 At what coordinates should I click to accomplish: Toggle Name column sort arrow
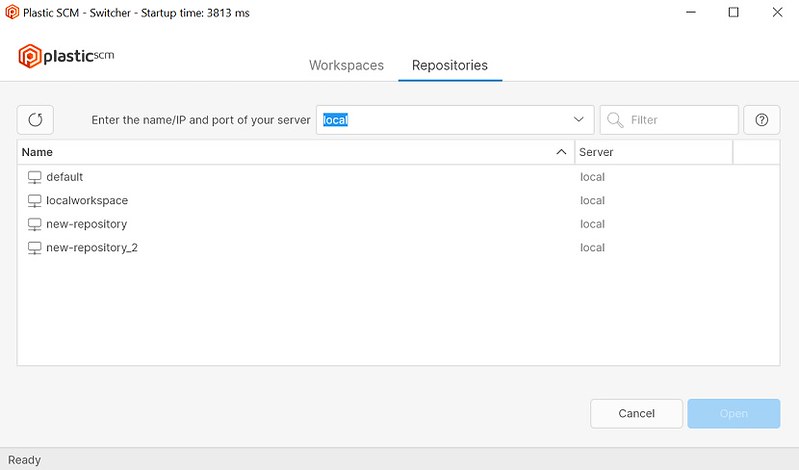pyautogui.click(x=561, y=152)
